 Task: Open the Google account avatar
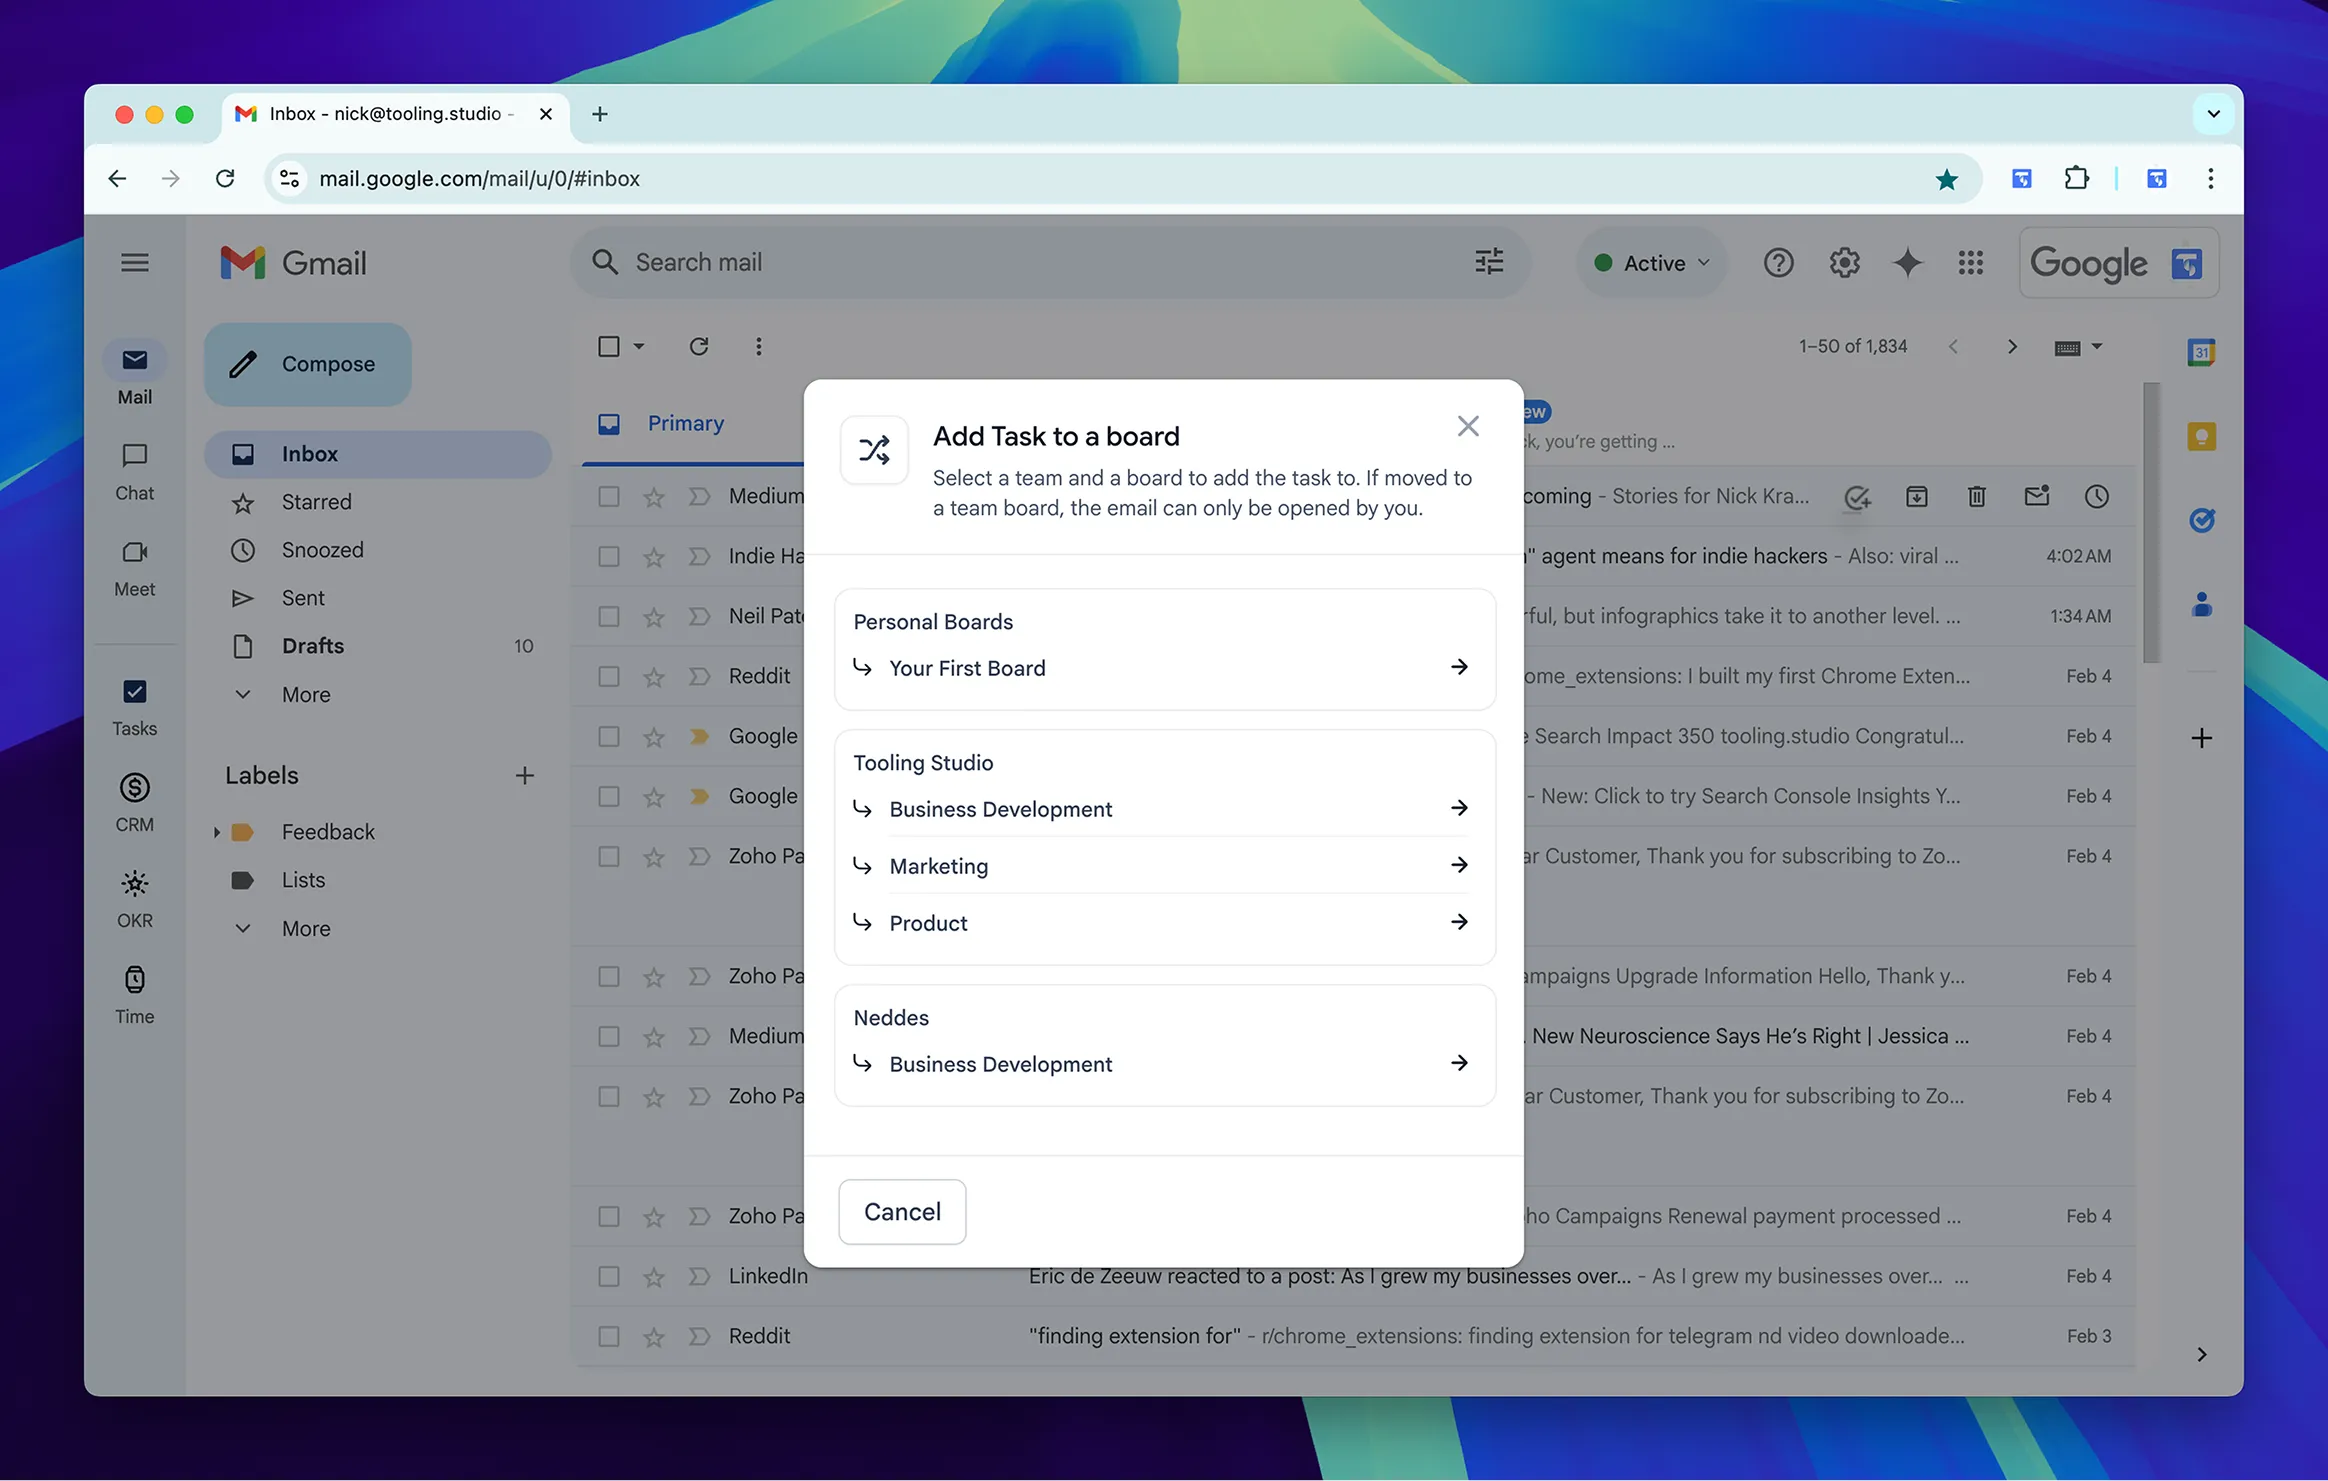(x=2186, y=264)
